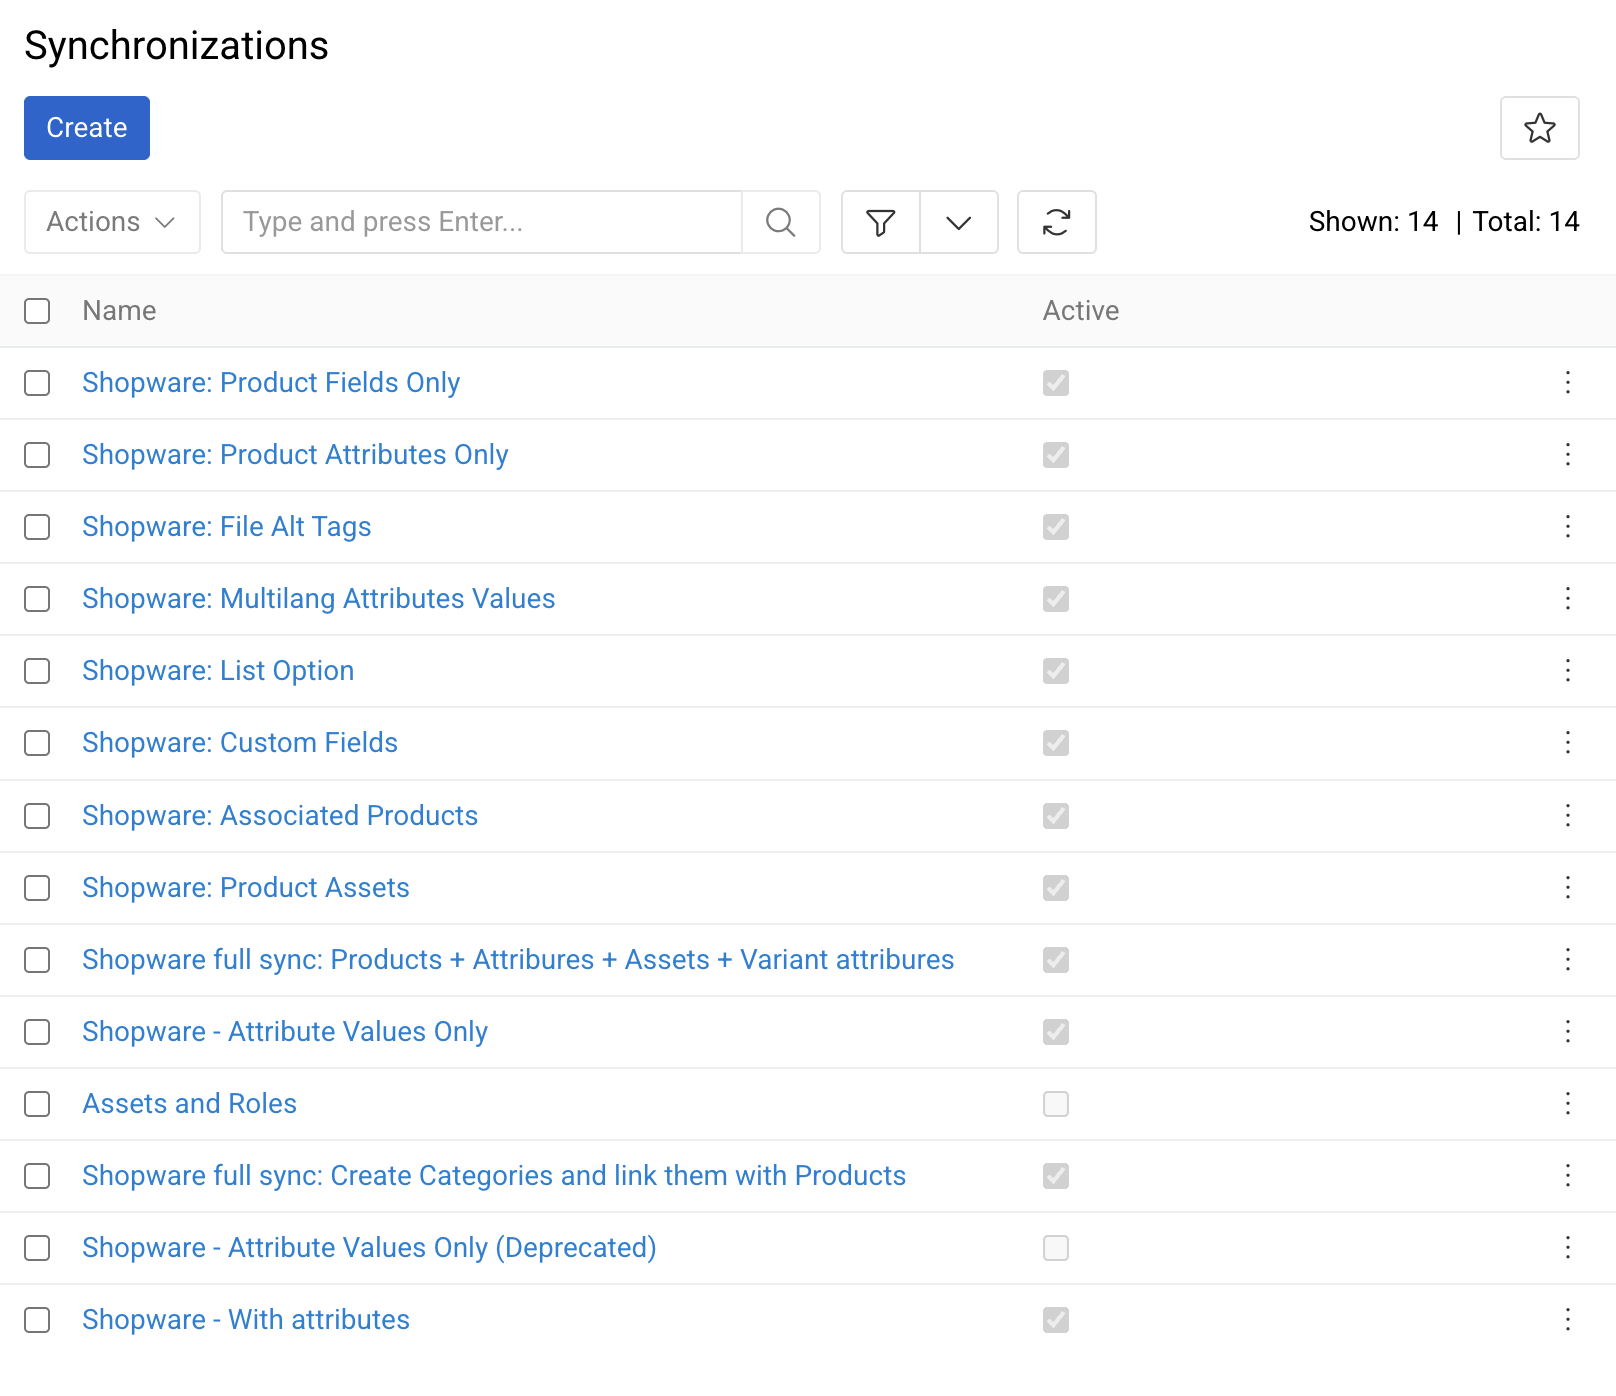Refresh the synchronizations list
This screenshot has height=1396, width=1616.
tap(1056, 222)
